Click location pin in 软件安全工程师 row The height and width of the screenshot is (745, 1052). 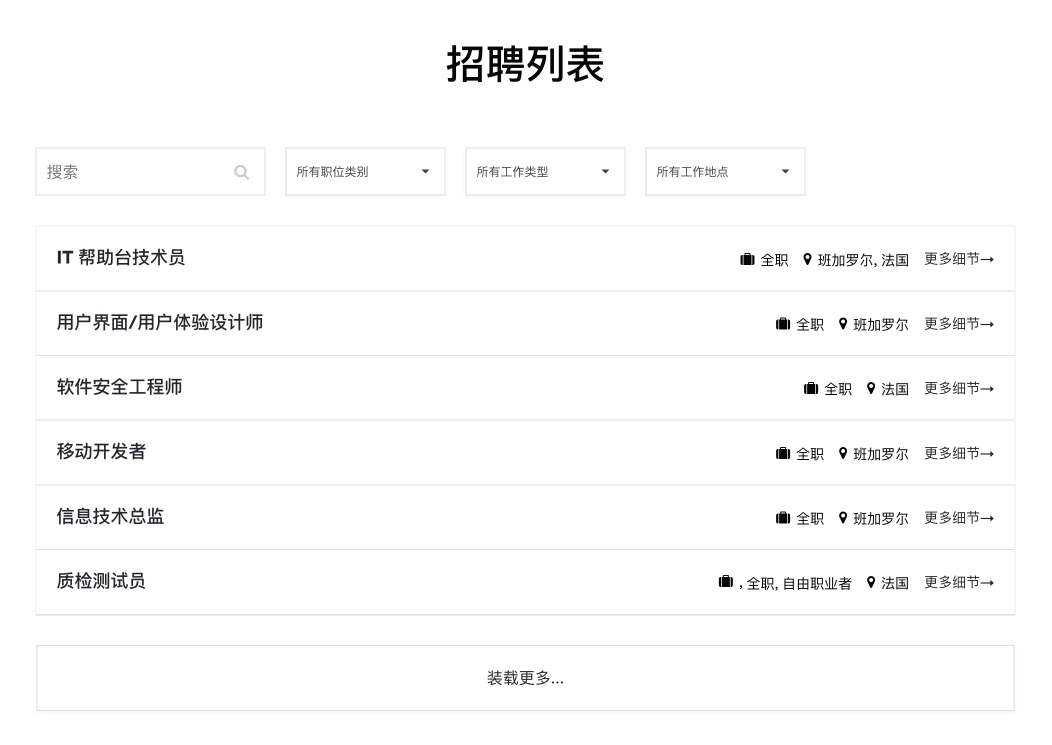click(x=871, y=389)
